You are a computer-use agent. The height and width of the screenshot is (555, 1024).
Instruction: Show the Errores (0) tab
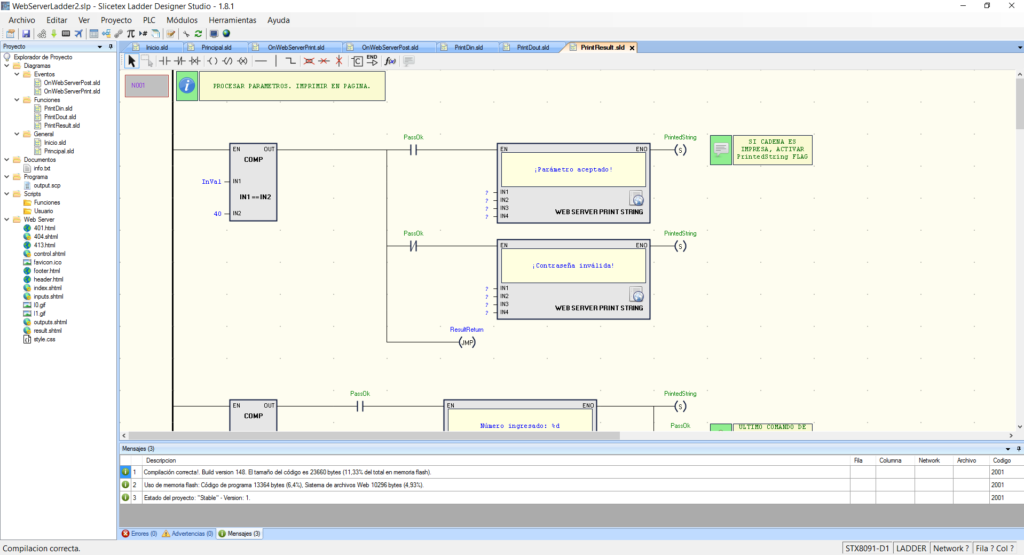click(139, 534)
